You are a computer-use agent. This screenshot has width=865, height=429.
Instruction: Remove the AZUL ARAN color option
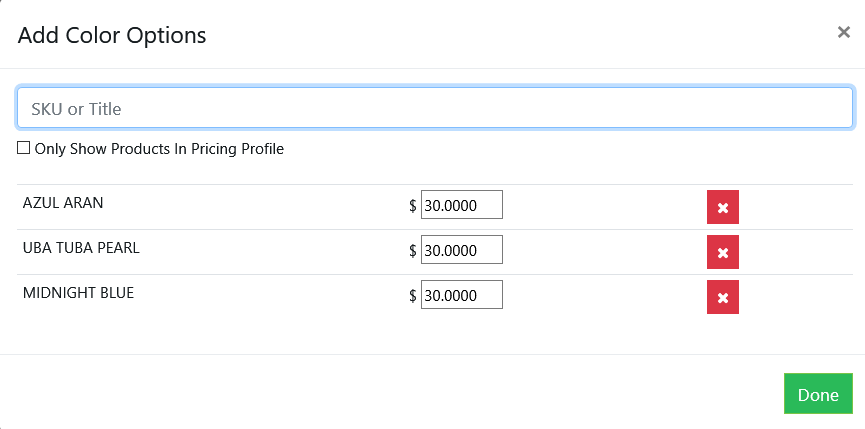point(722,207)
